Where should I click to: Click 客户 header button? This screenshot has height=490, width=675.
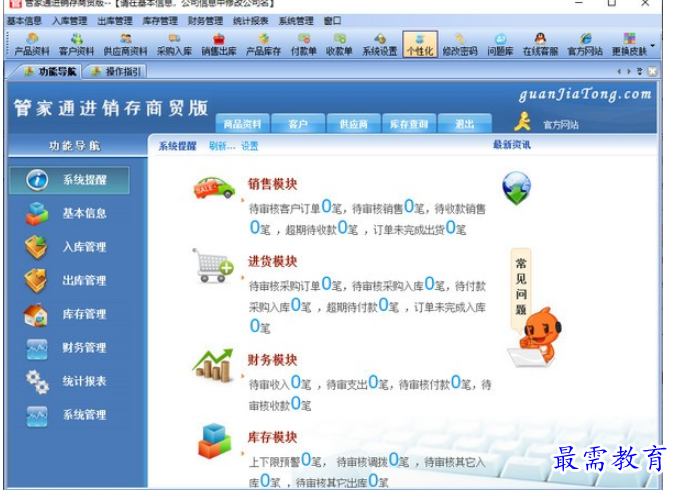(x=298, y=124)
